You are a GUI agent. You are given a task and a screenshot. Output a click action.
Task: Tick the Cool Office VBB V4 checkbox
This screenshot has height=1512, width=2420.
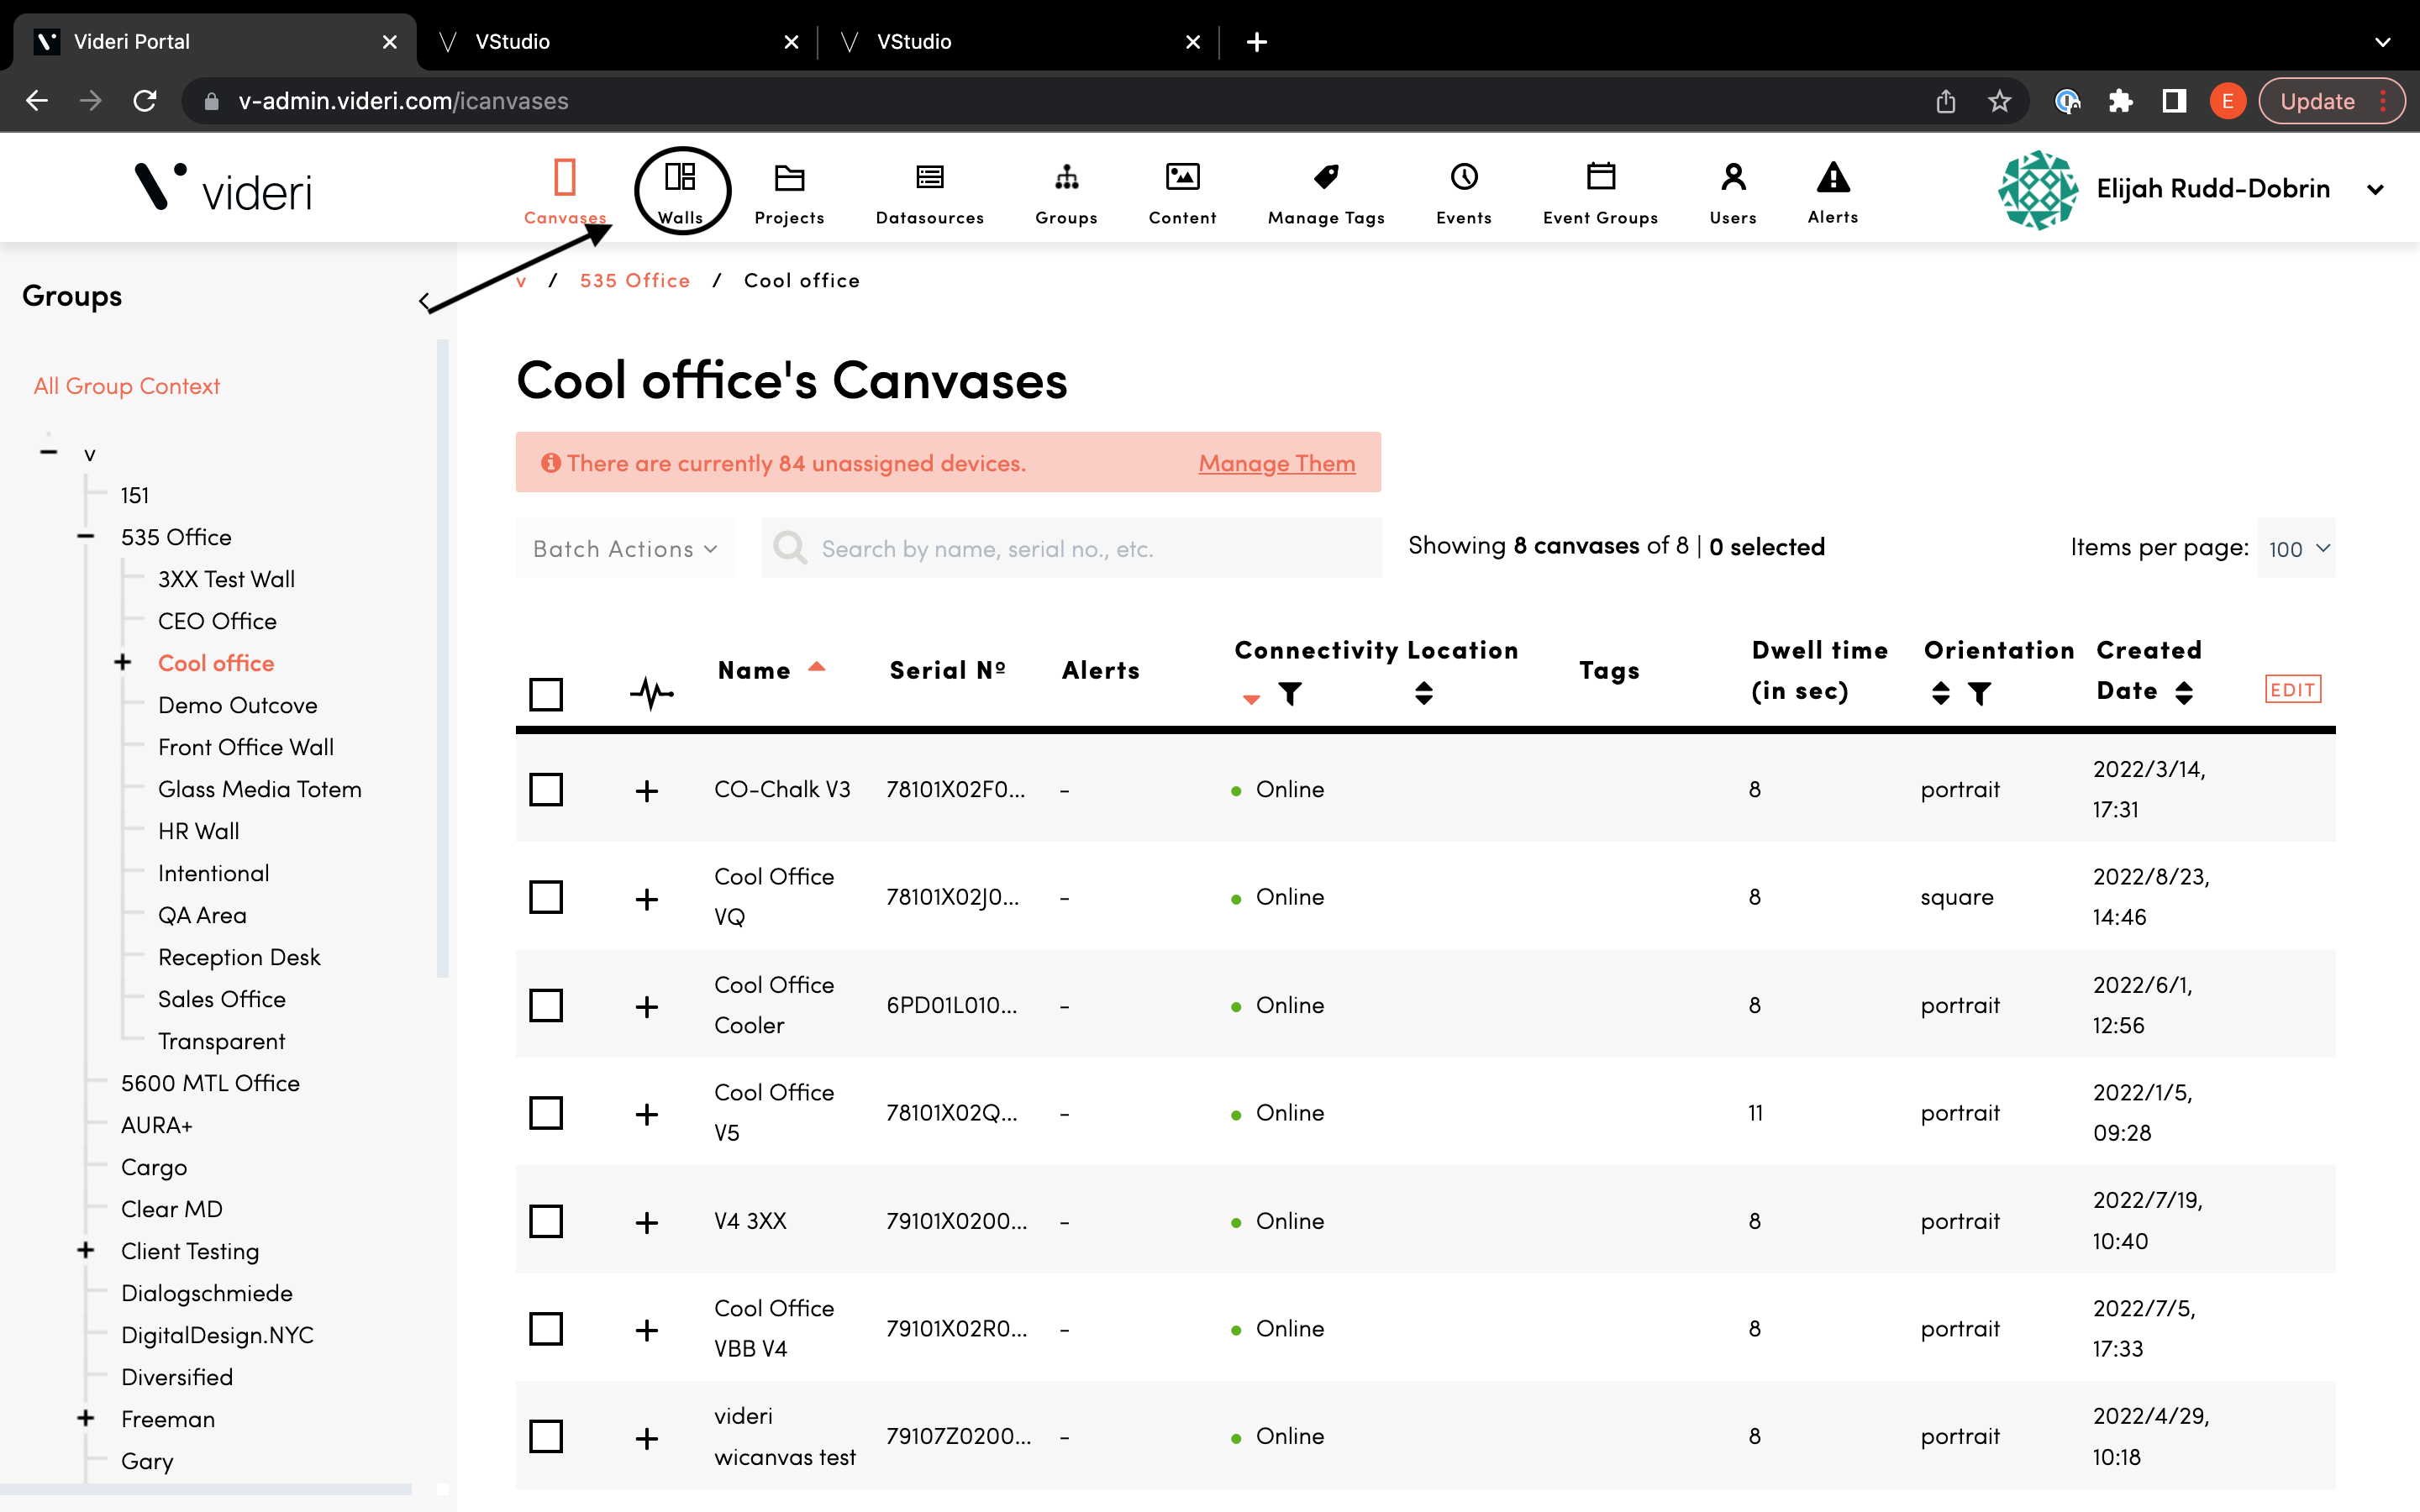point(546,1329)
